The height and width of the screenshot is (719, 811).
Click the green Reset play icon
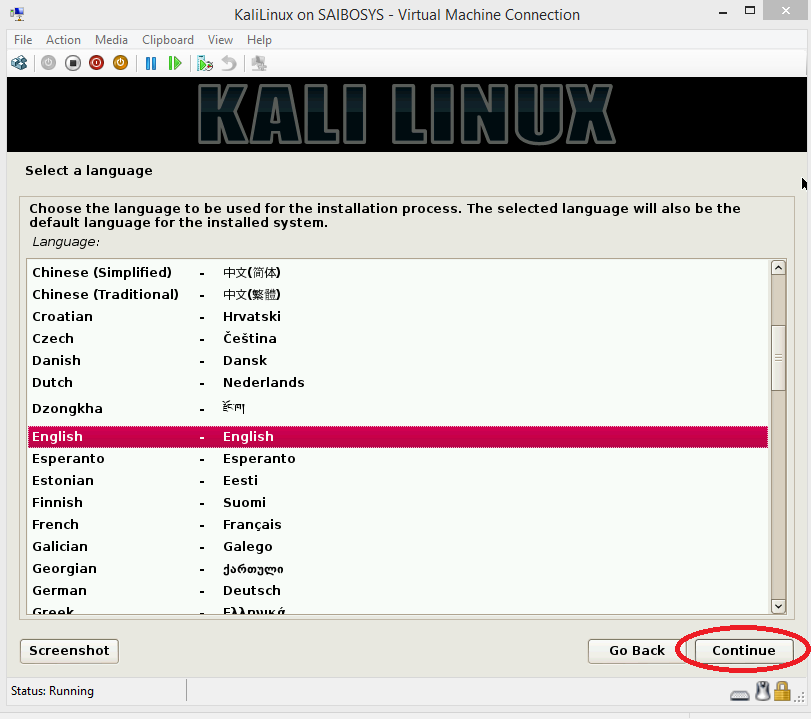point(175,64)
